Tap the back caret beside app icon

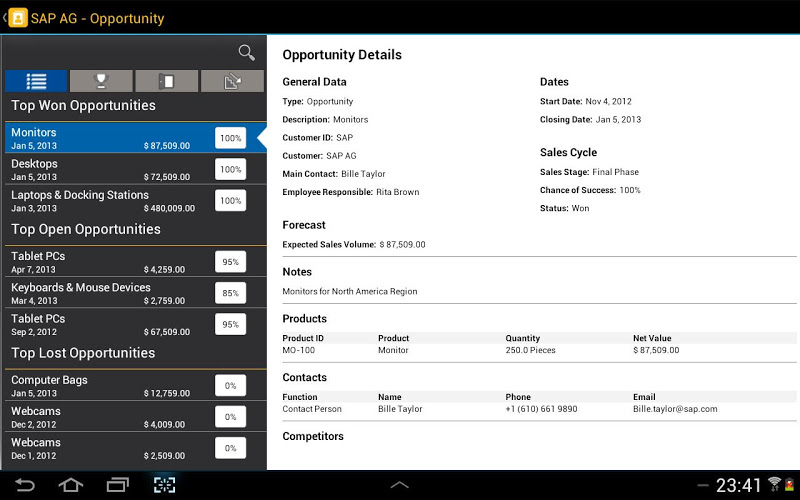pos(4,18)
